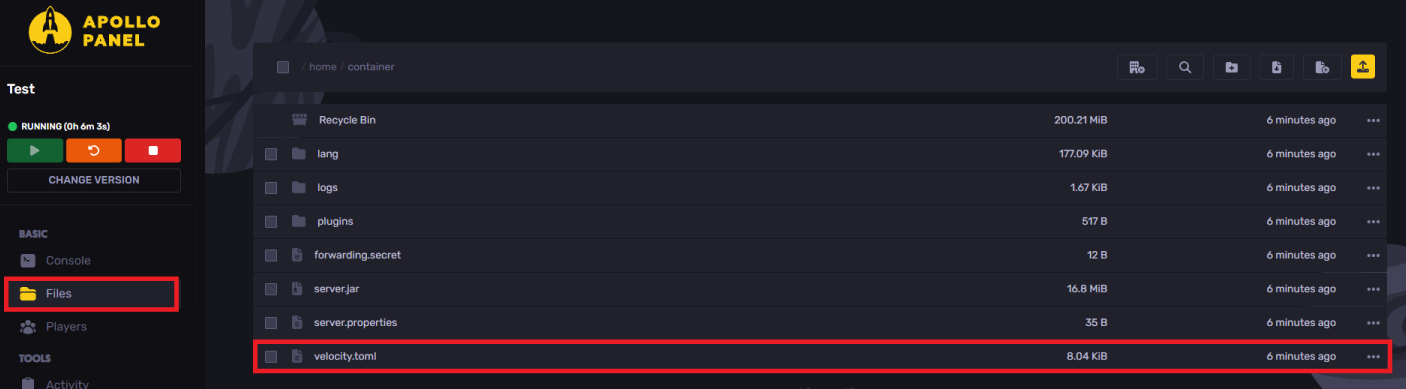
Task: Tick the checkbox beside velocity.toml
Action: click(271, 356)
